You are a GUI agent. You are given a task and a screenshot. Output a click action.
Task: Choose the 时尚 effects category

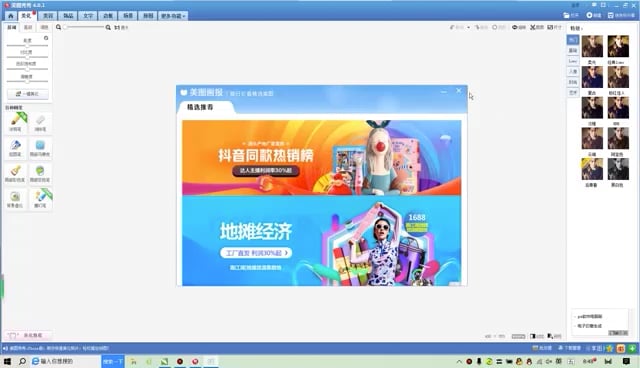(573, 82)
